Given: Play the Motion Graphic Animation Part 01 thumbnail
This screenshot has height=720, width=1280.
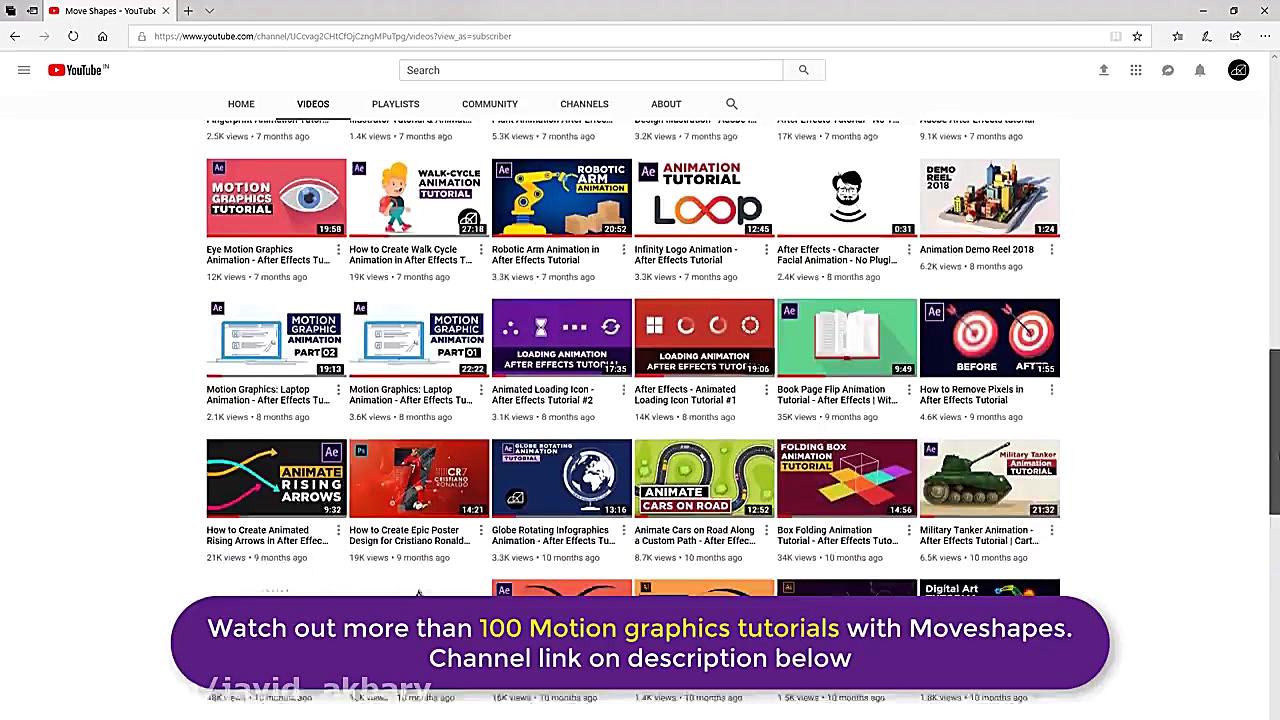Looking at the screenshot, I should [419, 338].
